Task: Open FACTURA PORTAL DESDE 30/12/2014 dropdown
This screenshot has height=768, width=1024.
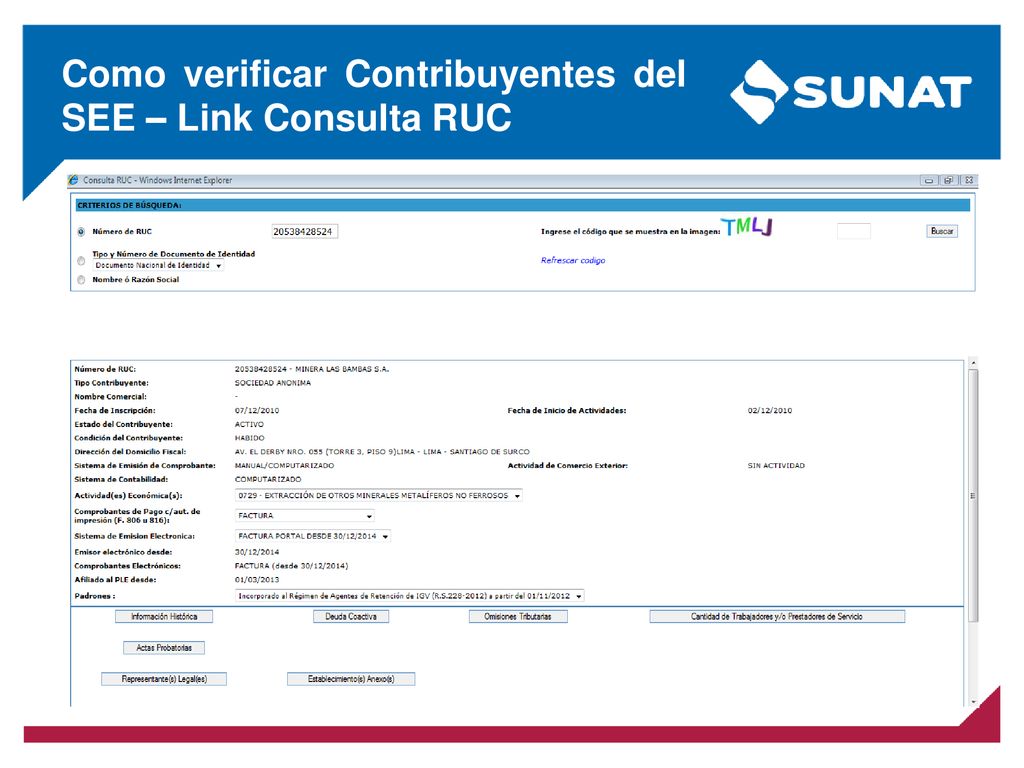Action: 313,536
